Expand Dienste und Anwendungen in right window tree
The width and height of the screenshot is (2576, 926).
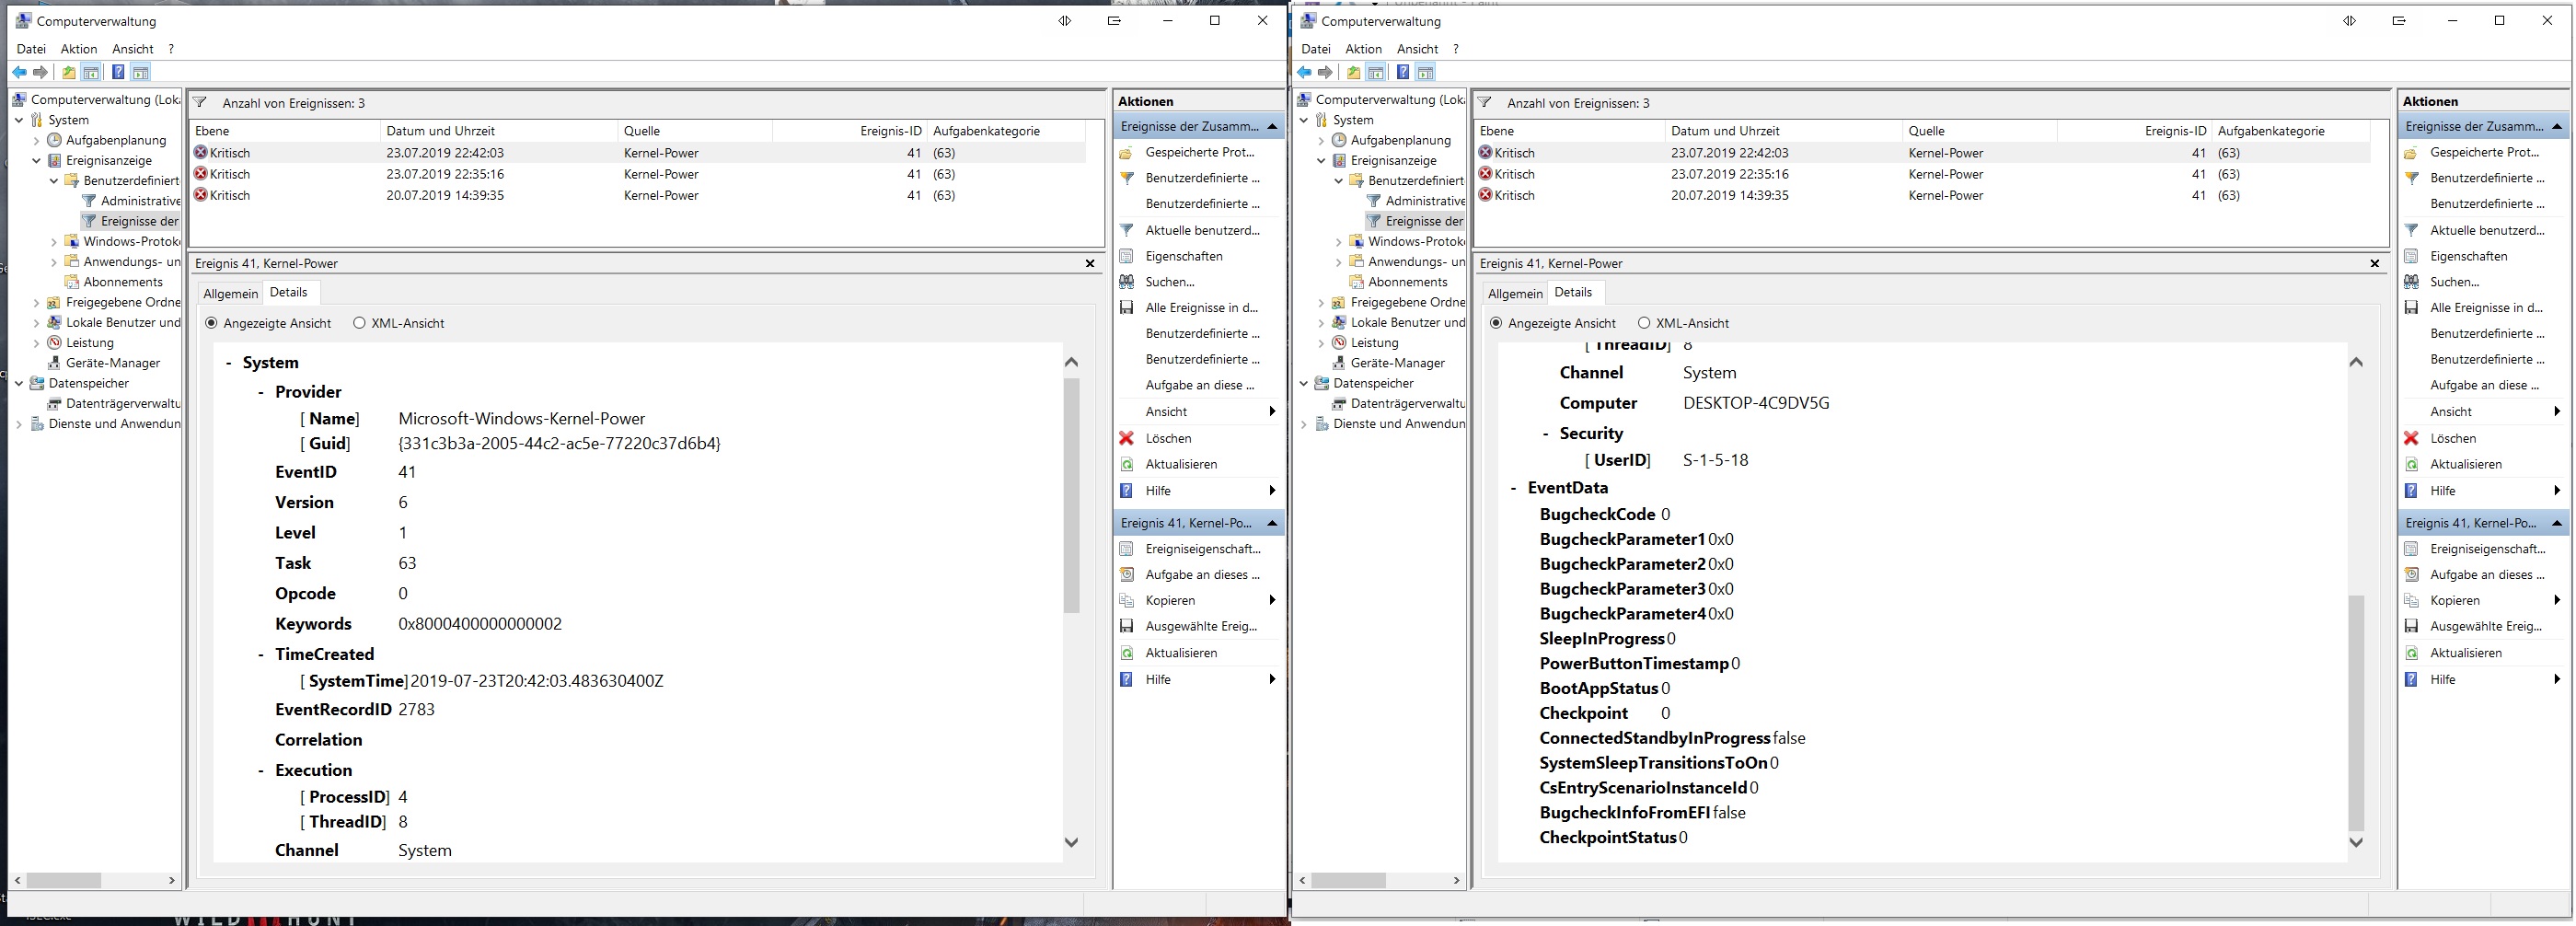point(1304,424)
